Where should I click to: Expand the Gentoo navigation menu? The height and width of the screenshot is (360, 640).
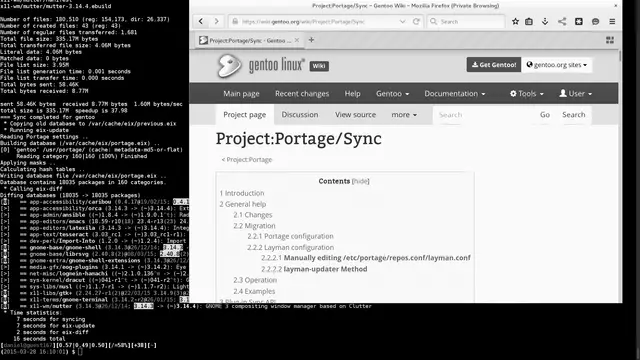[392, 93]
